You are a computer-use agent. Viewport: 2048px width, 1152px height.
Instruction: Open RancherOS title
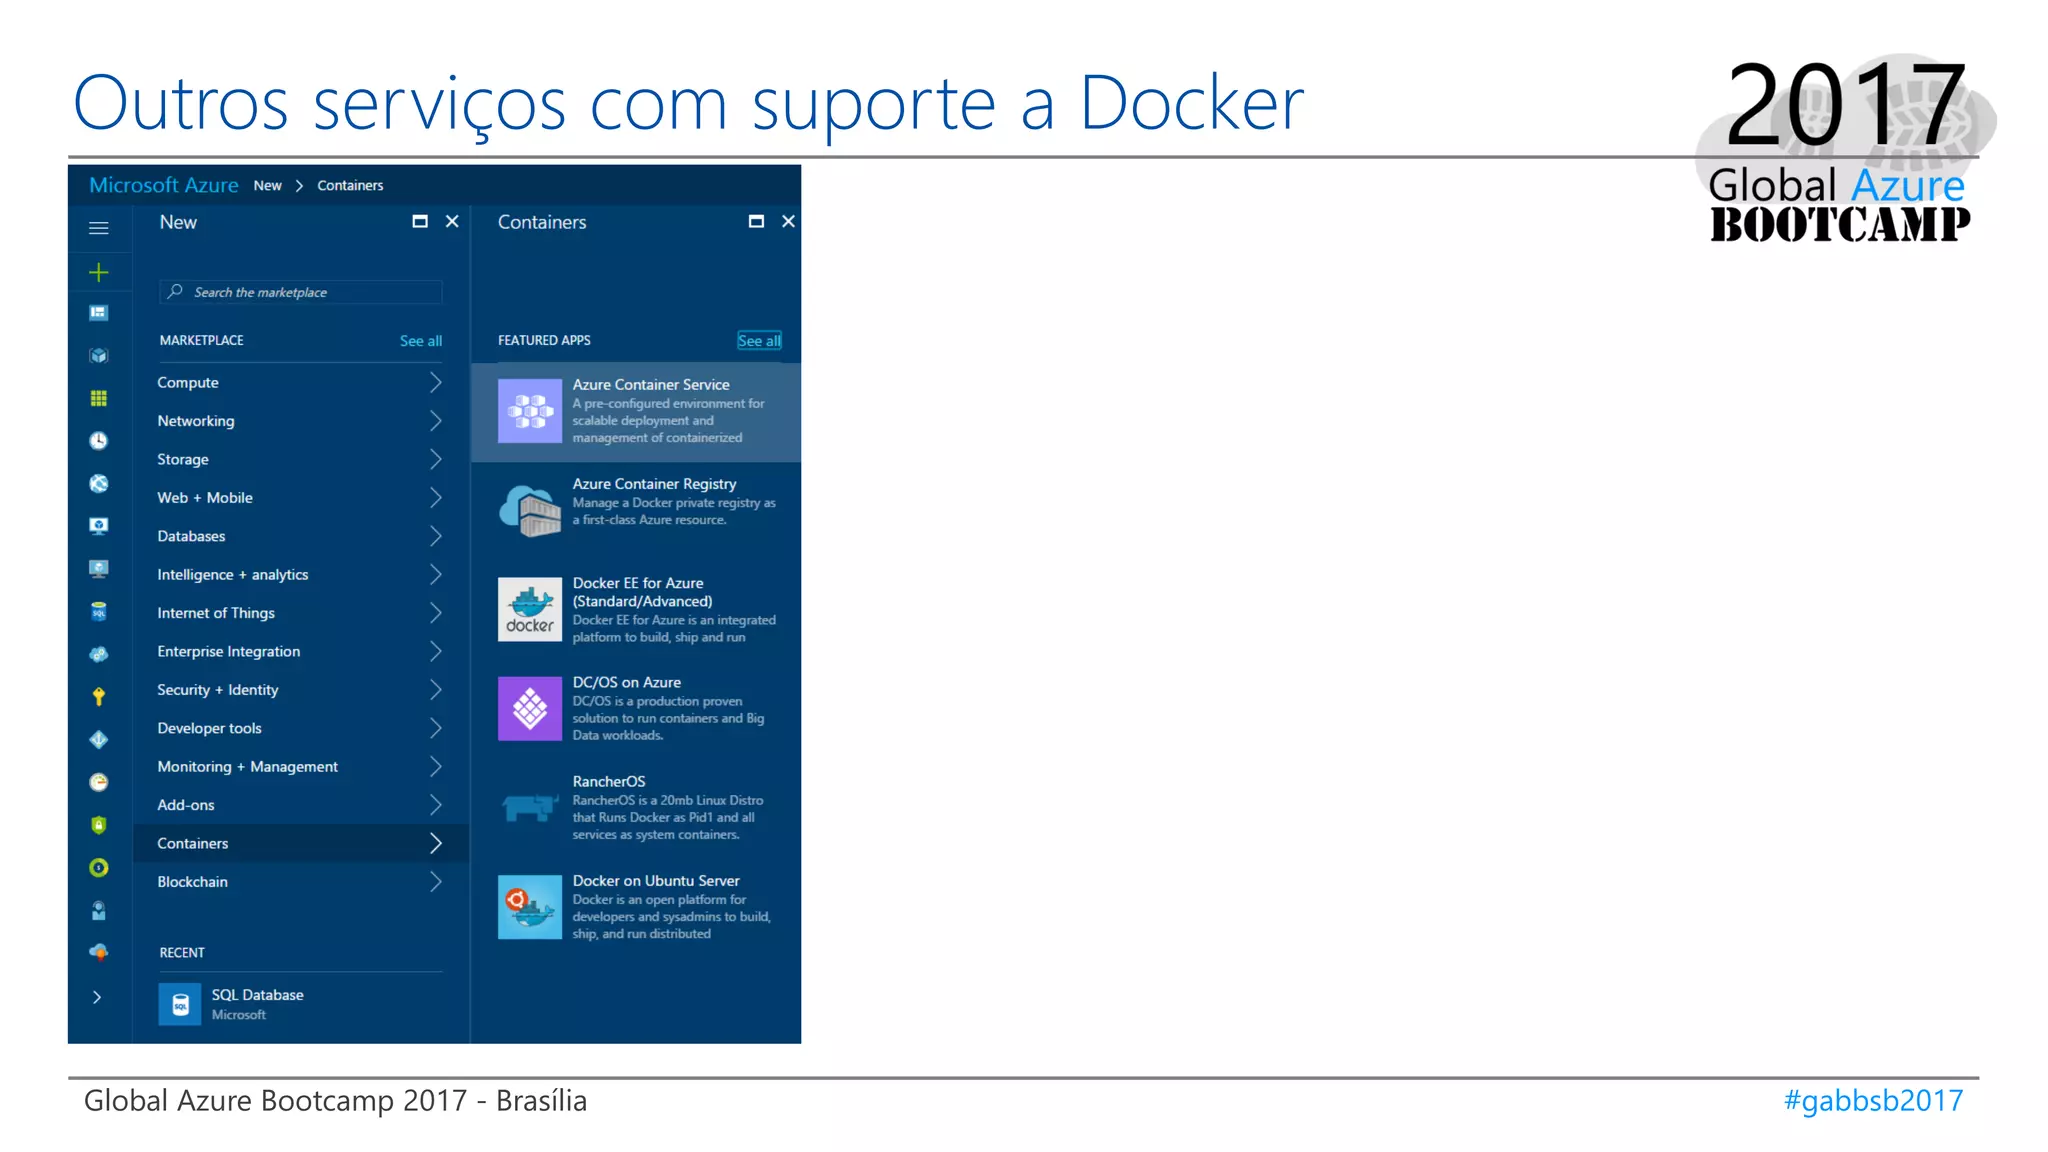(609, 781)
